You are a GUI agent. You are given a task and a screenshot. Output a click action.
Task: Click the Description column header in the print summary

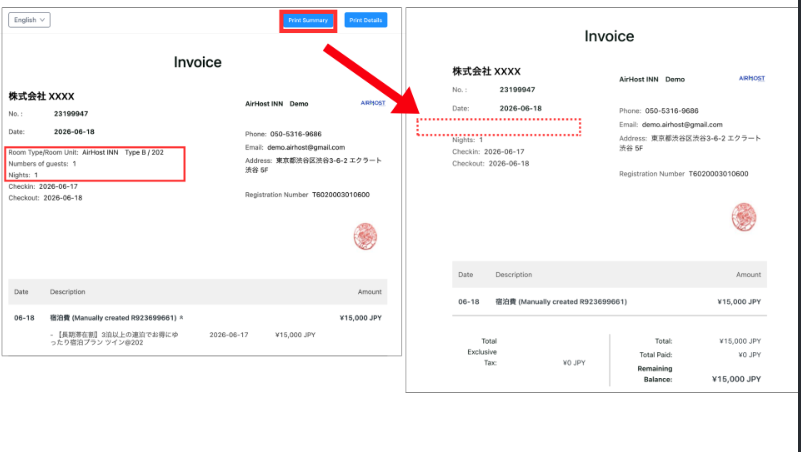(513, 275)
